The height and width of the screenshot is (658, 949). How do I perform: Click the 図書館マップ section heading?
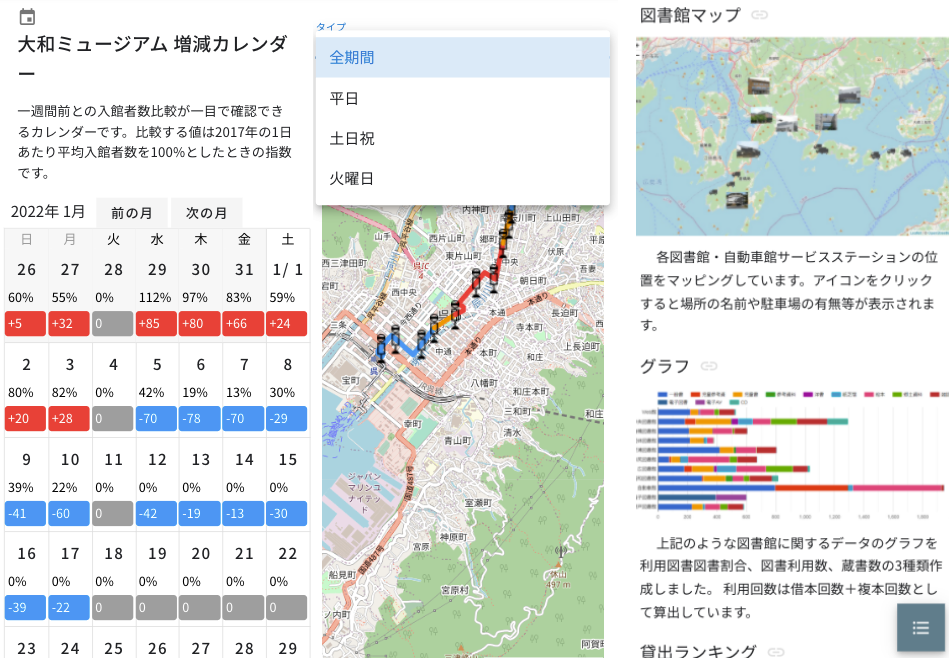[x=690, y=15]
